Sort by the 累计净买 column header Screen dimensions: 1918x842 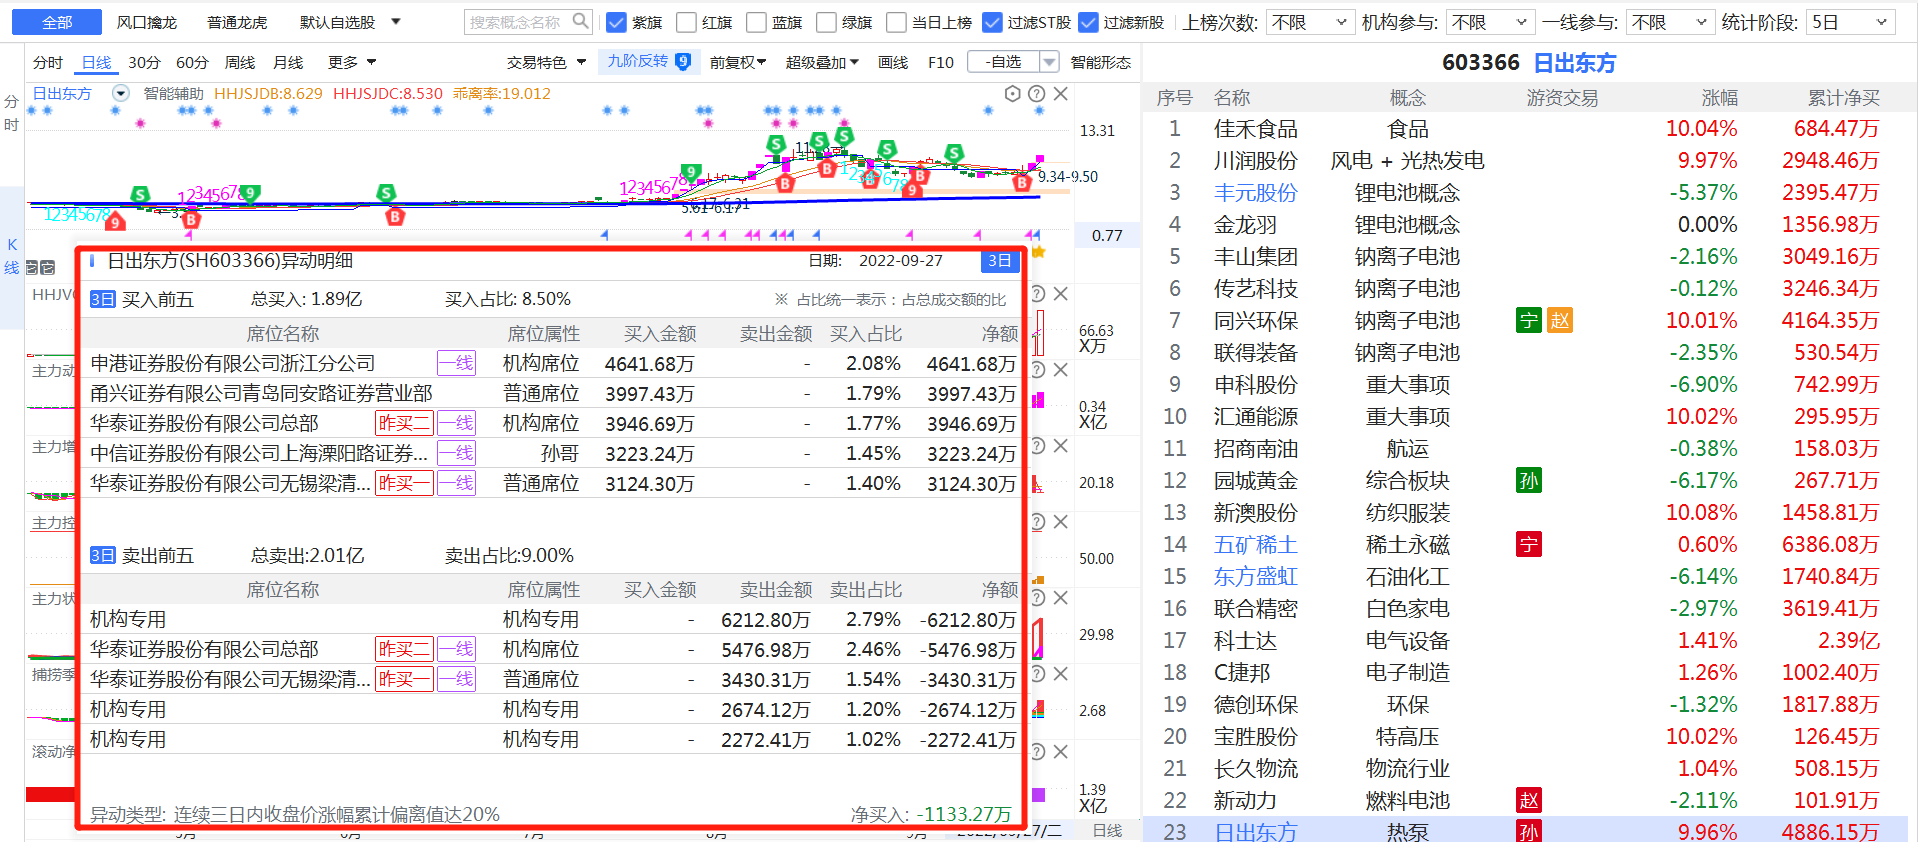pyautogui.click(x=1844, y=97)
